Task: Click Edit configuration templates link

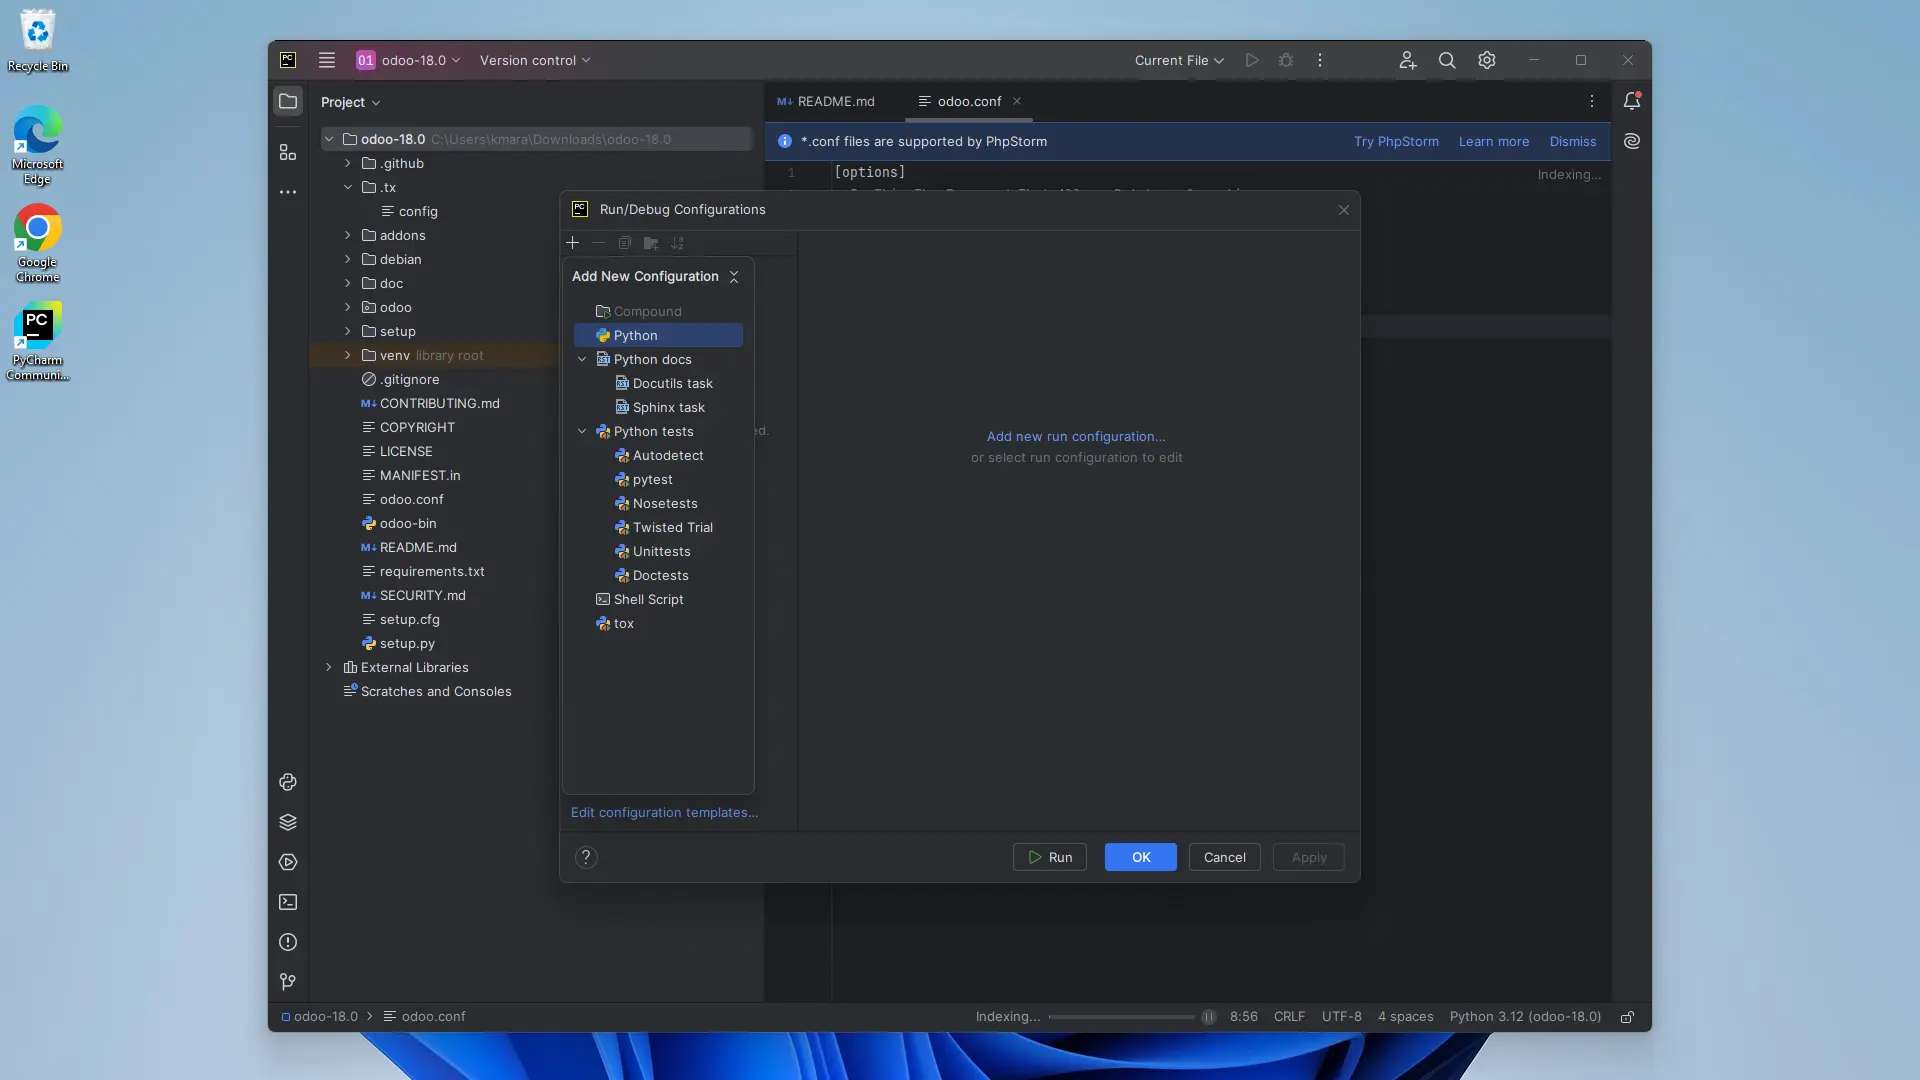Action: click(x=665, y=812)
